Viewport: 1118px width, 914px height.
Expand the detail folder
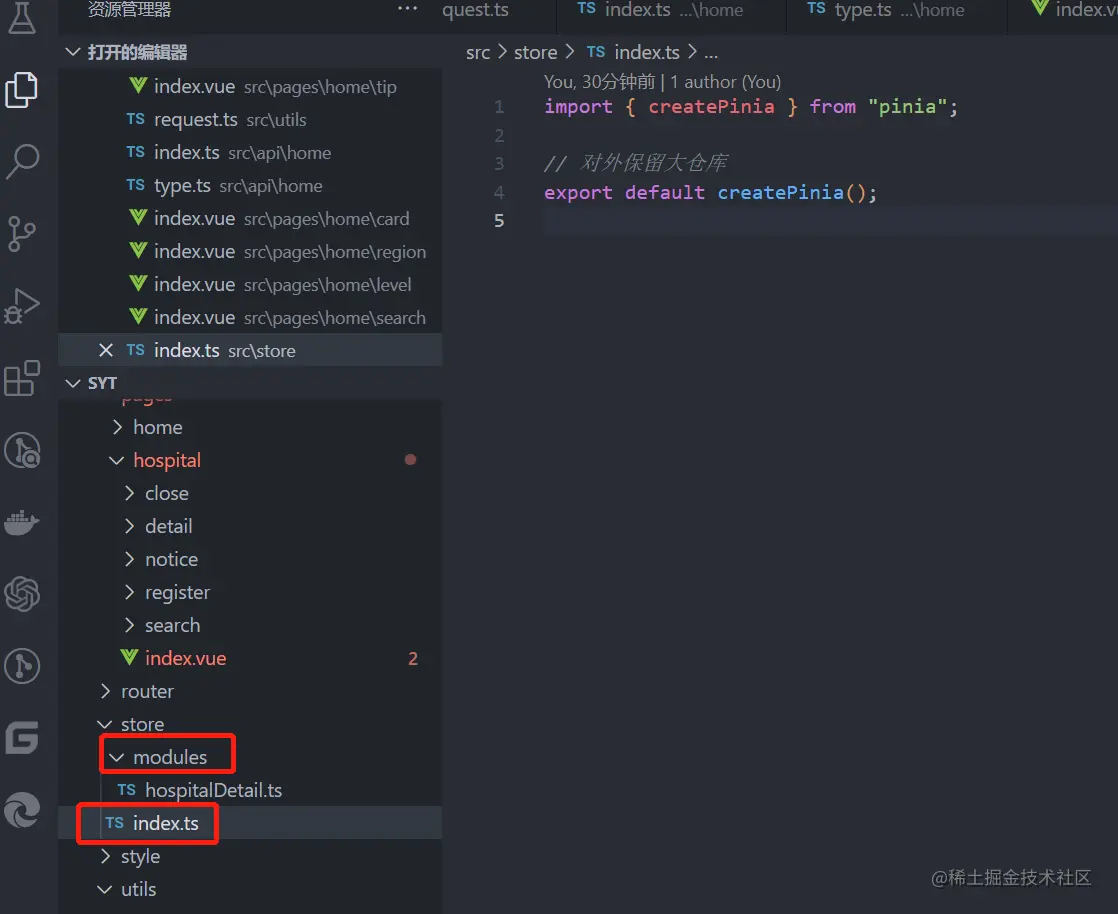coord(129,525)
